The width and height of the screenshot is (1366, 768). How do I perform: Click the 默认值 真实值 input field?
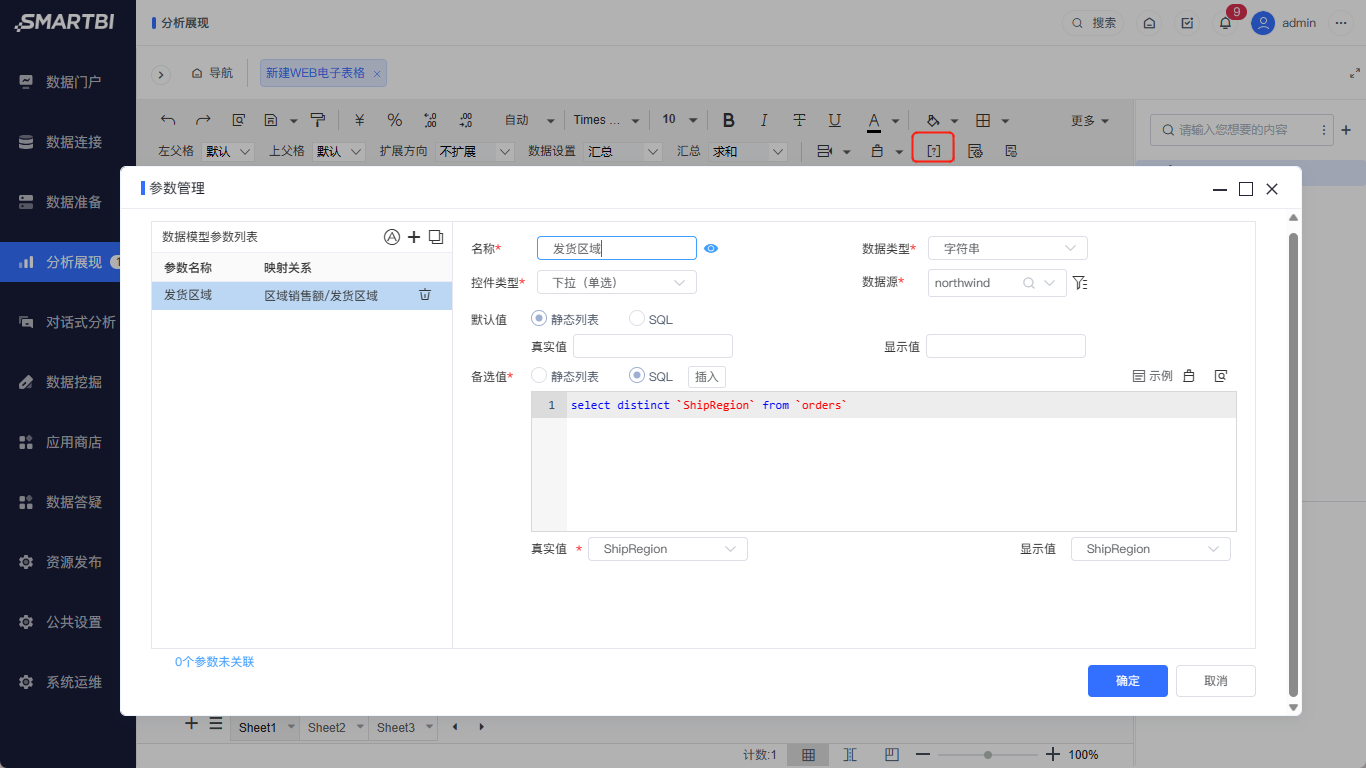(x=653, y=346)
